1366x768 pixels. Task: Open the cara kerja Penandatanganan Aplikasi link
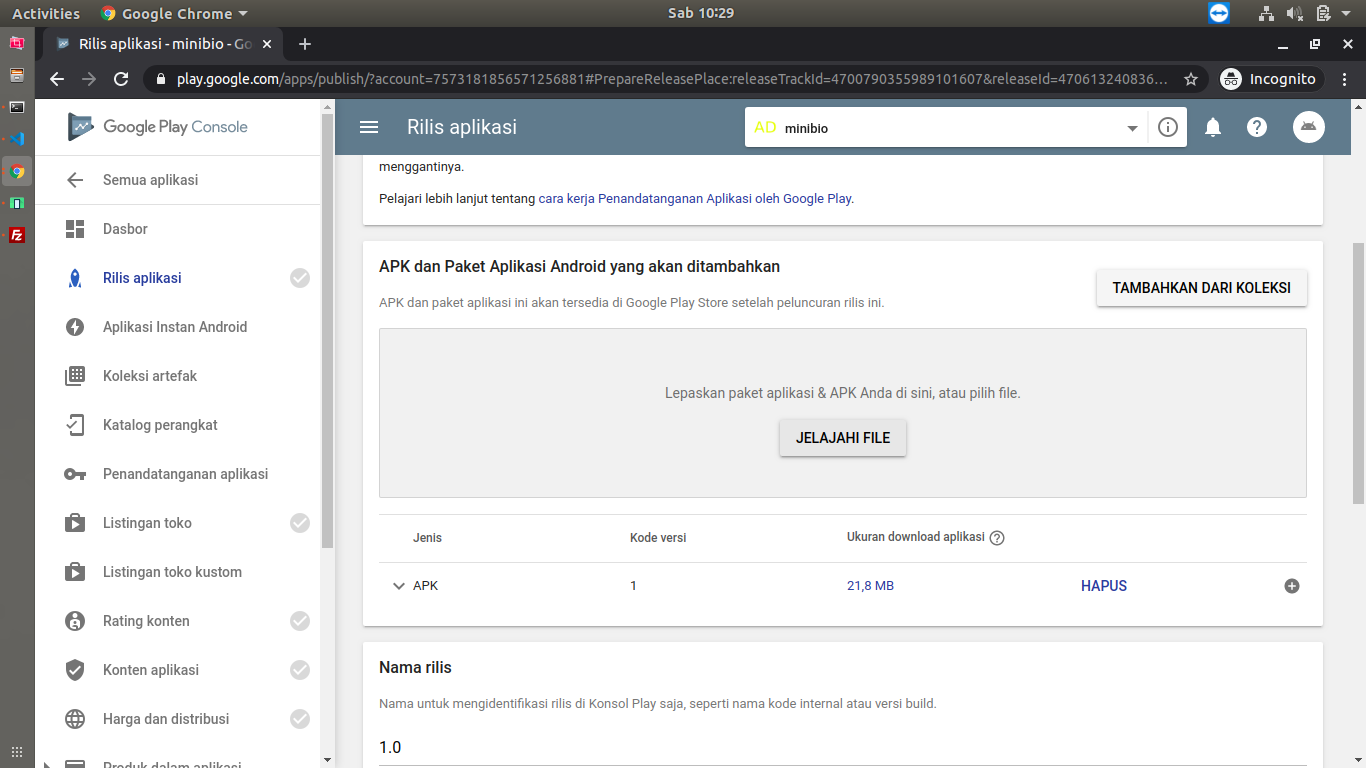[x=695, y=198]
